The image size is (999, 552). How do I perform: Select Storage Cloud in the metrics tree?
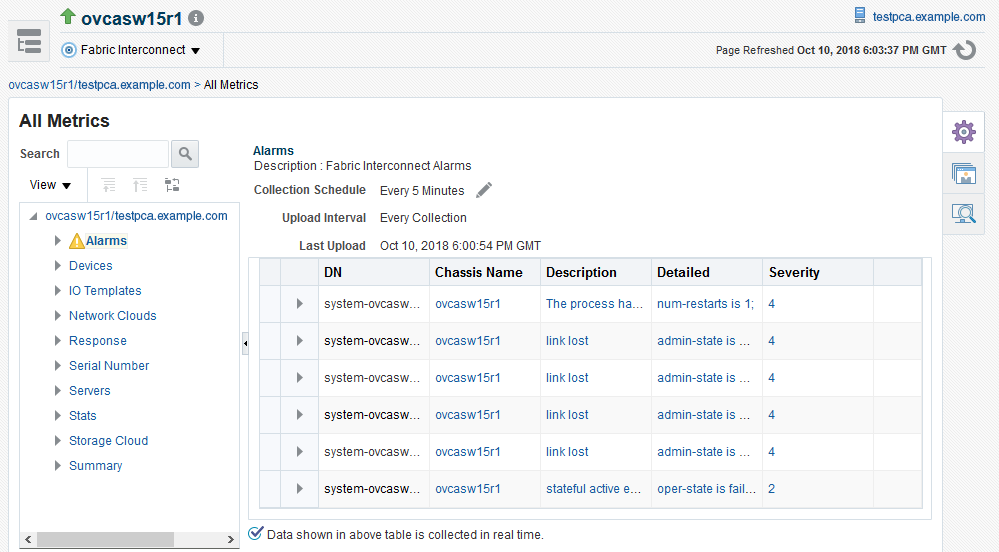pos(108,441)
